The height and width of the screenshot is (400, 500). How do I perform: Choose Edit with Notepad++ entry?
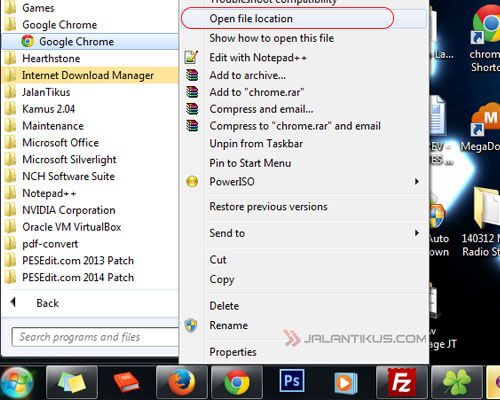pyautogui.click(x=258, y=57)
